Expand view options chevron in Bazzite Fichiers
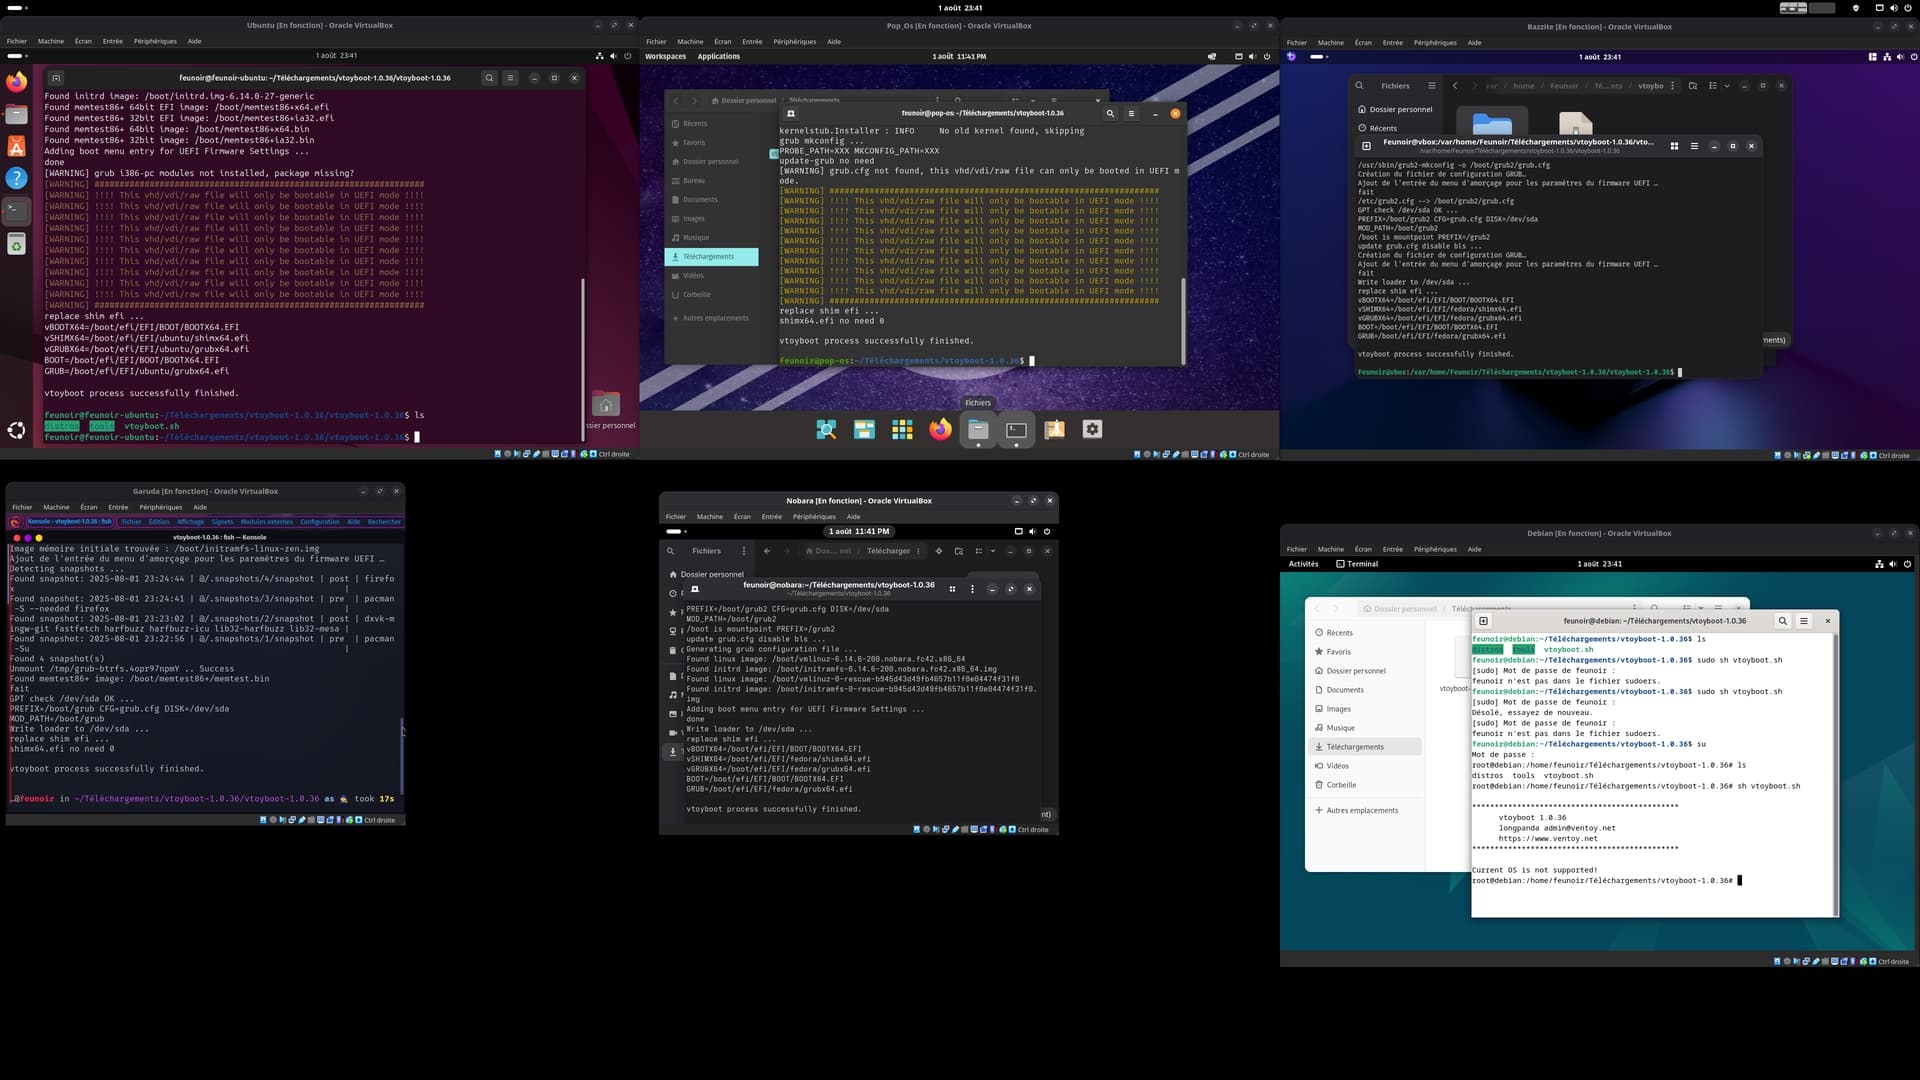The image size is (1920, 1080). coord(1727,86)
